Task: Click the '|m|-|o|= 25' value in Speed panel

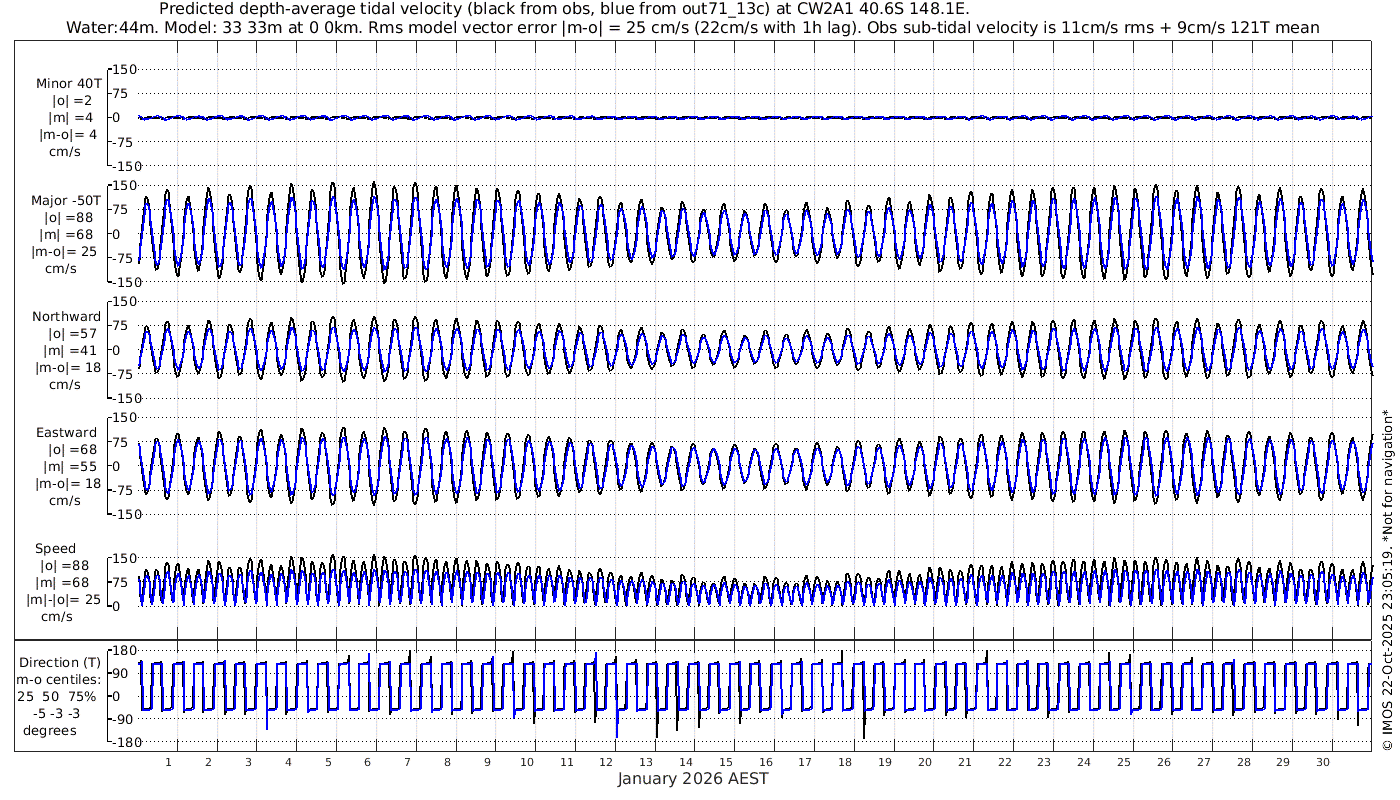Action: (x=64, y=600)
